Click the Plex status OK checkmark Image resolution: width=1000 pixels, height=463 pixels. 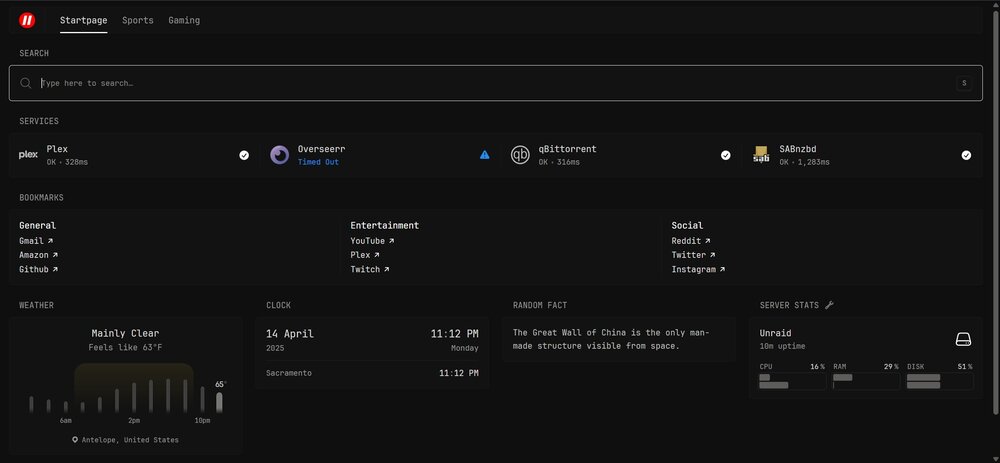click(x=244, y=155)
